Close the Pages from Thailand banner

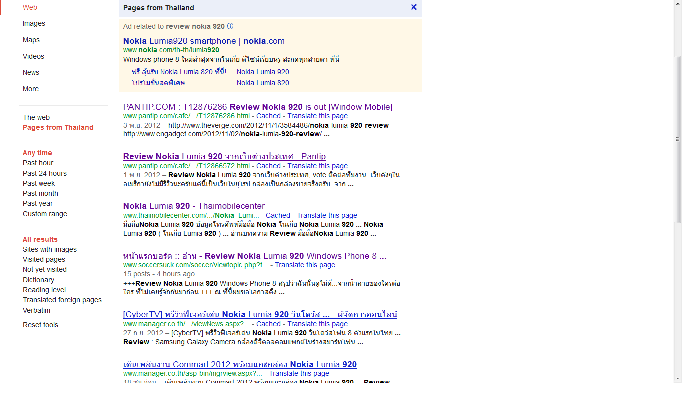coord(413,7)
